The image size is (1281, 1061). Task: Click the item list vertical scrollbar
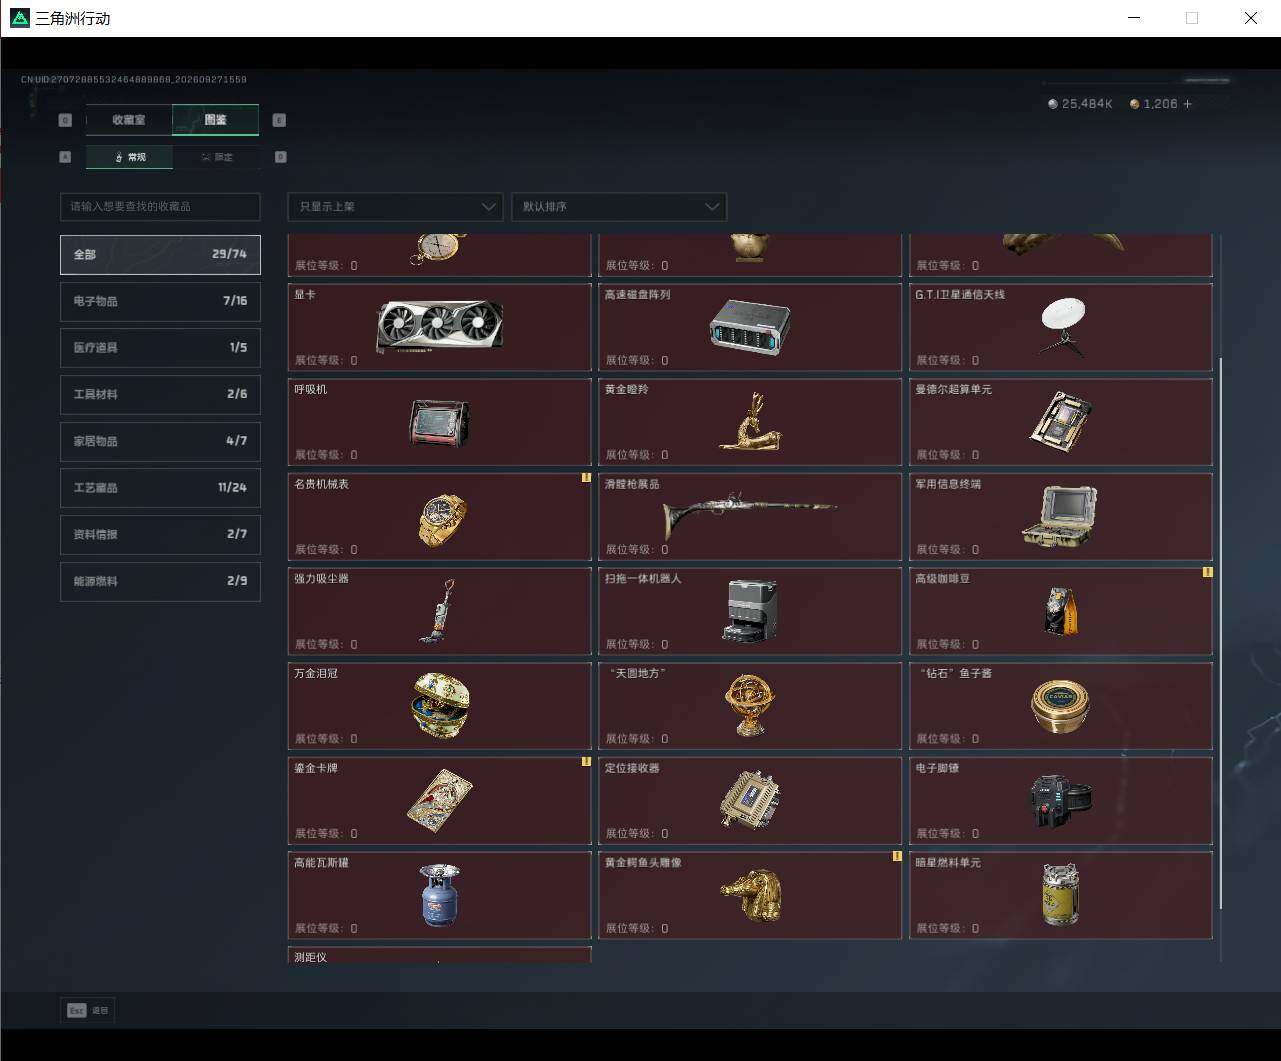pyautogui.click(x=1220, y=632)
